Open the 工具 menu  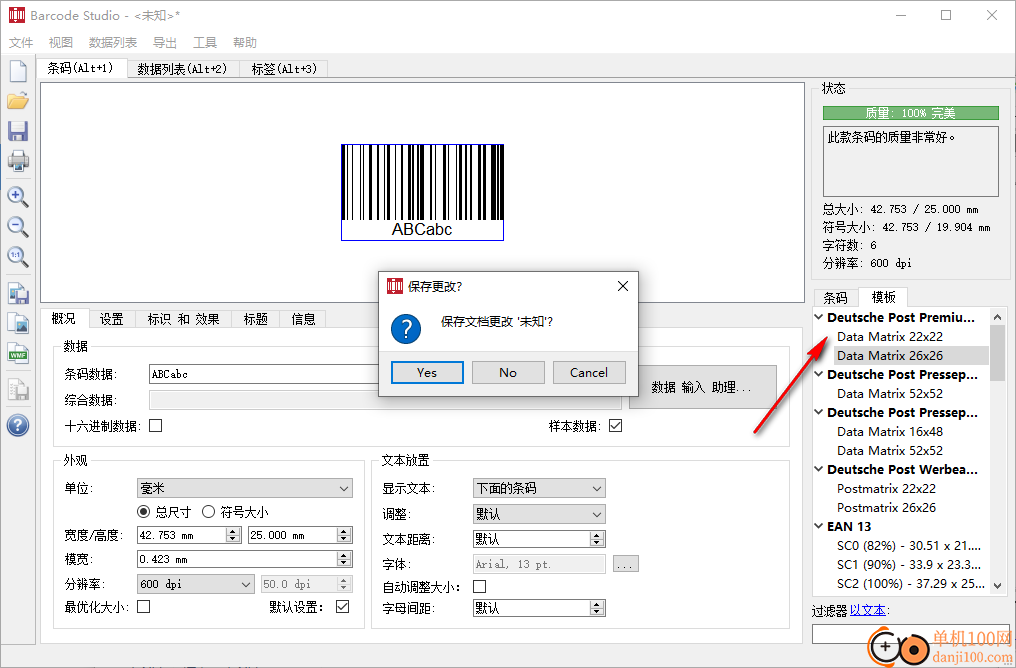[x=205, y=43]
